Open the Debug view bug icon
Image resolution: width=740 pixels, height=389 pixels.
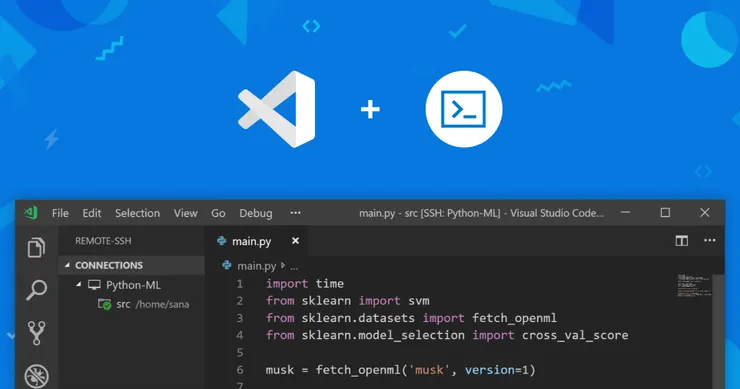(36, 376)
